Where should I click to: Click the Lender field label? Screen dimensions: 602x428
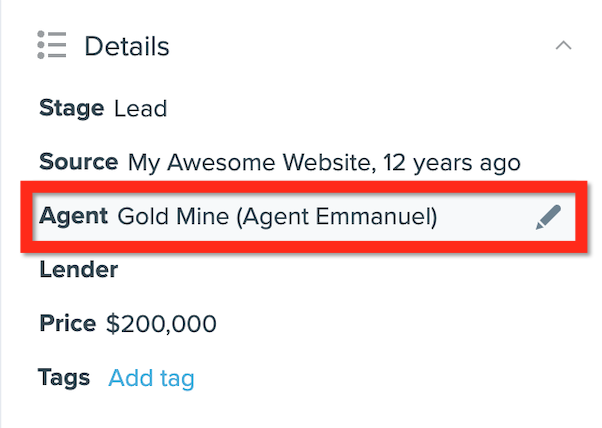pos(79,269)
